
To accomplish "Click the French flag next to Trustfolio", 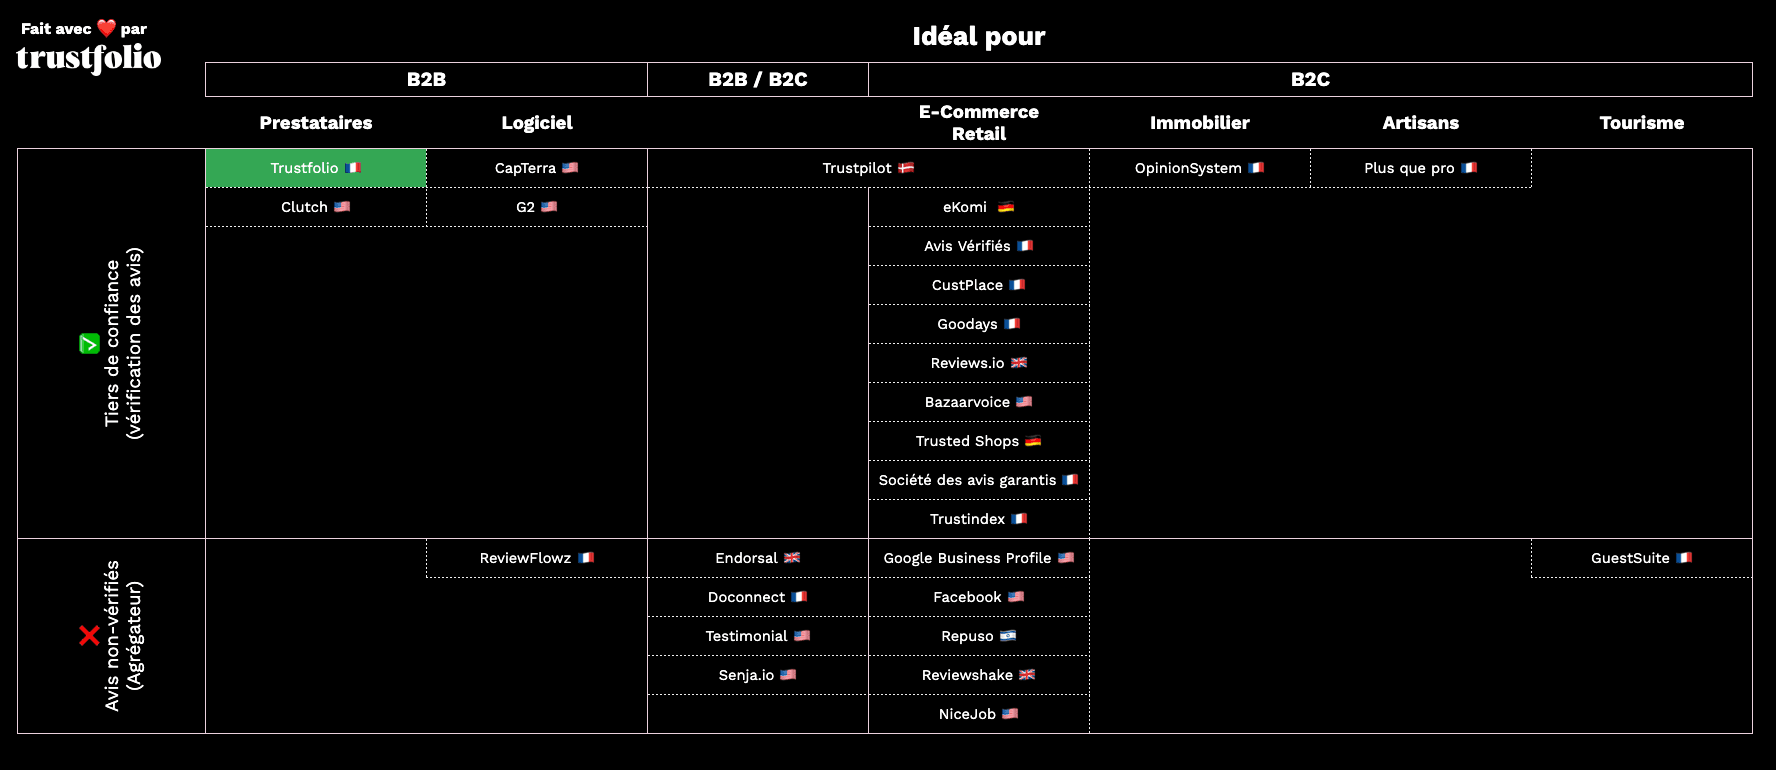I will pos(353,168).
